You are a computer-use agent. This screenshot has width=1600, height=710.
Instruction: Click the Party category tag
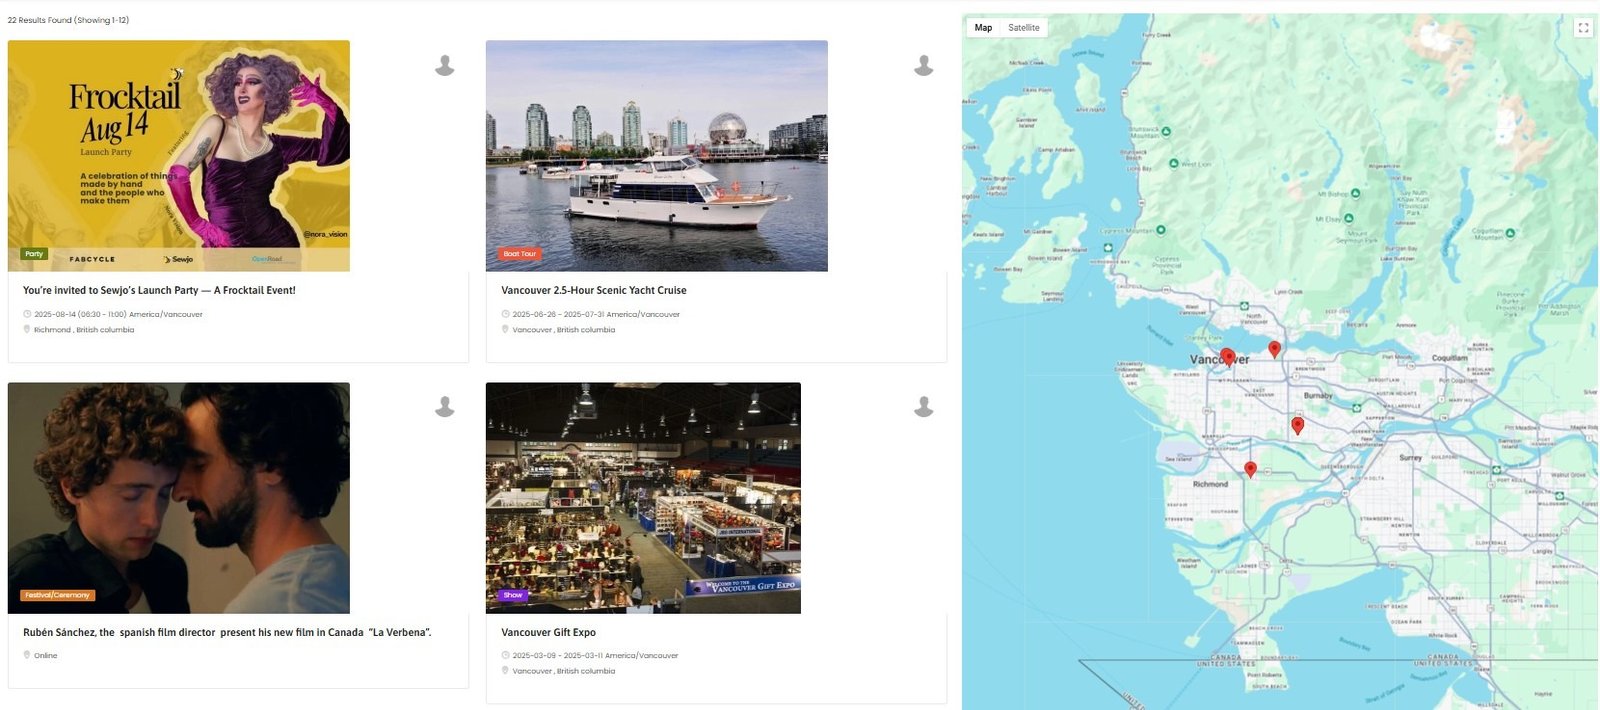coord(32,253)
